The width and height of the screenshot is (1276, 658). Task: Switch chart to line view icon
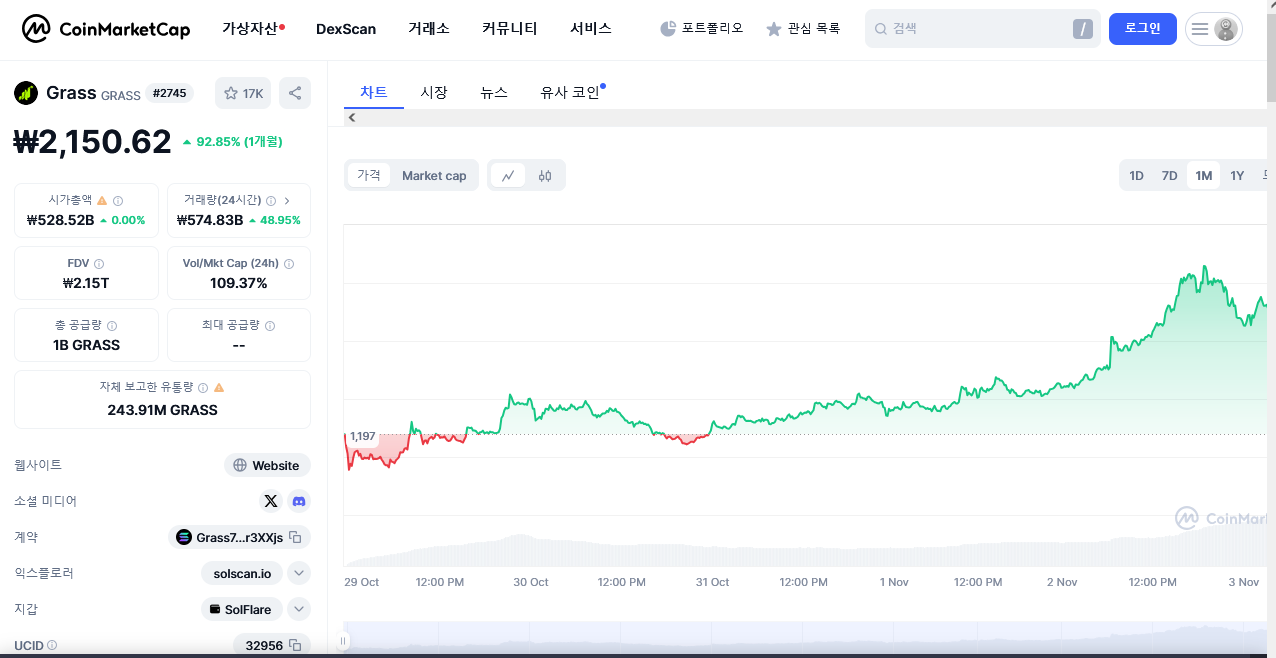(508, 175)
